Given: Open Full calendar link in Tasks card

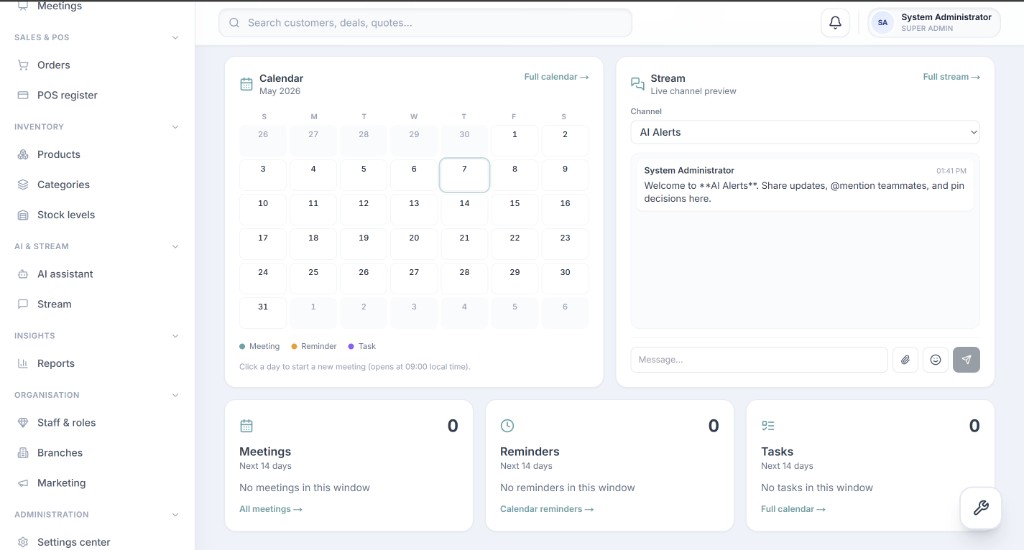Looking at the screenshot, I should [793, 510].
